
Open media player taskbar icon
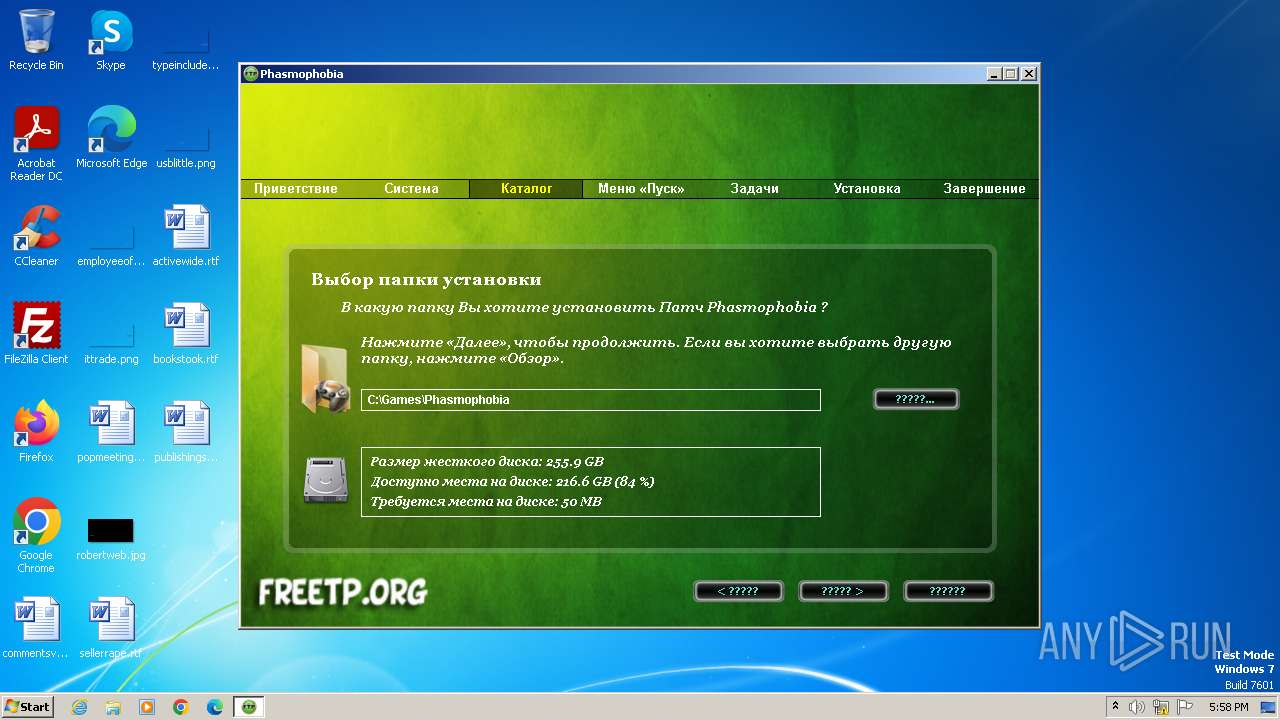(147, 707)
